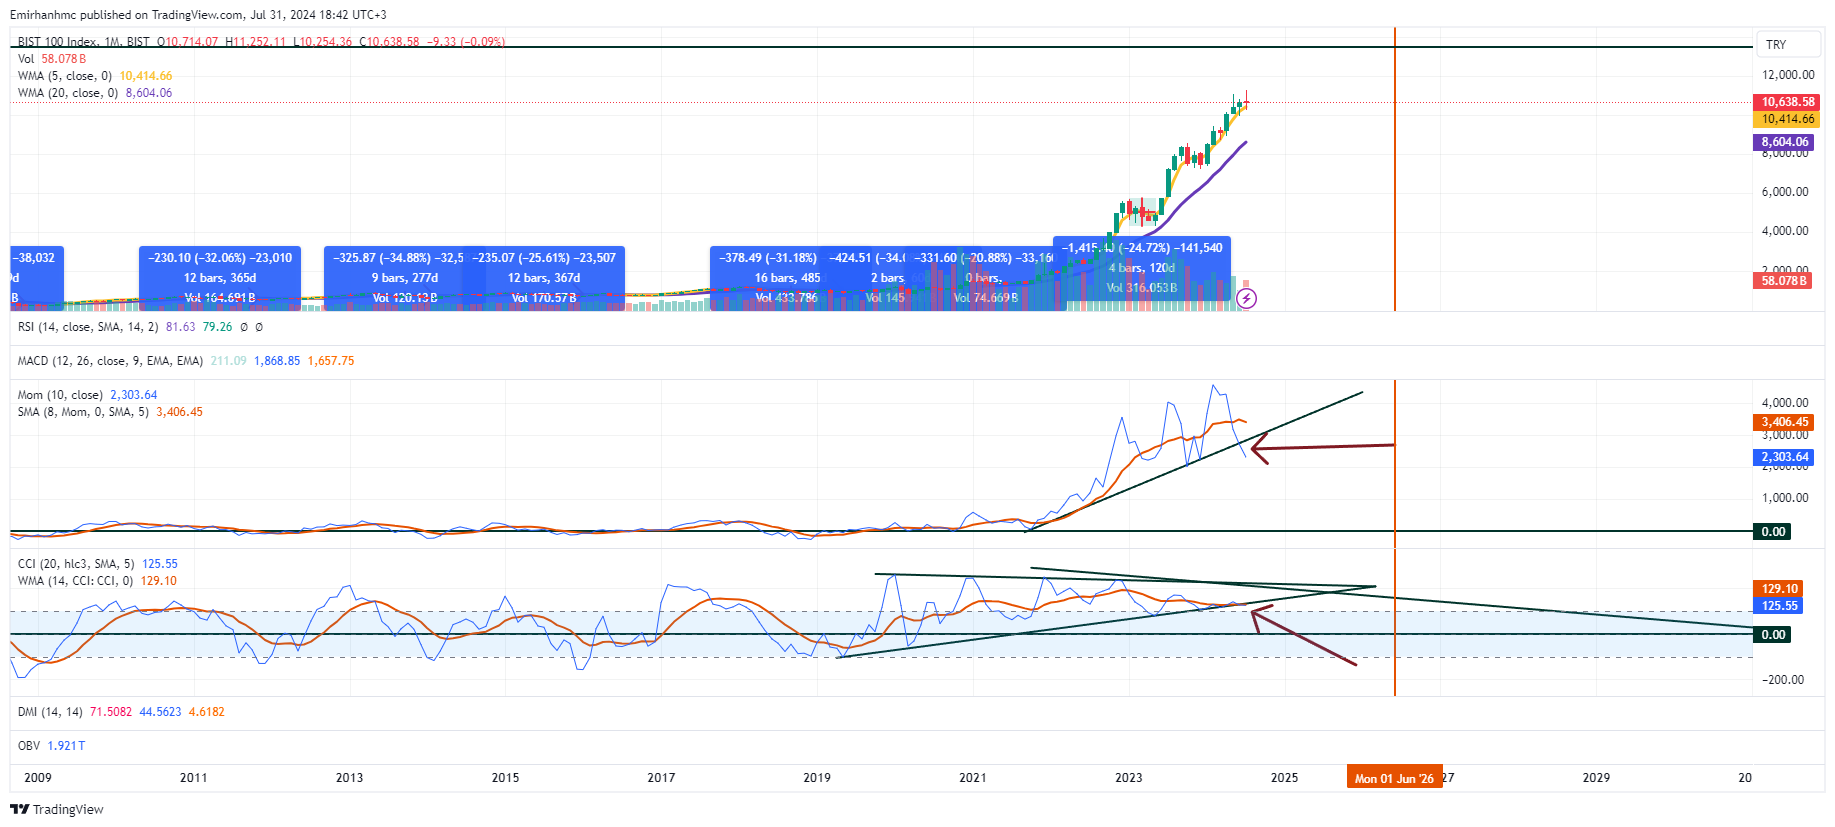The width and height of the screenshot is (1835, 827).
Task: Click 2013 on the time axis
Action: 350,778
